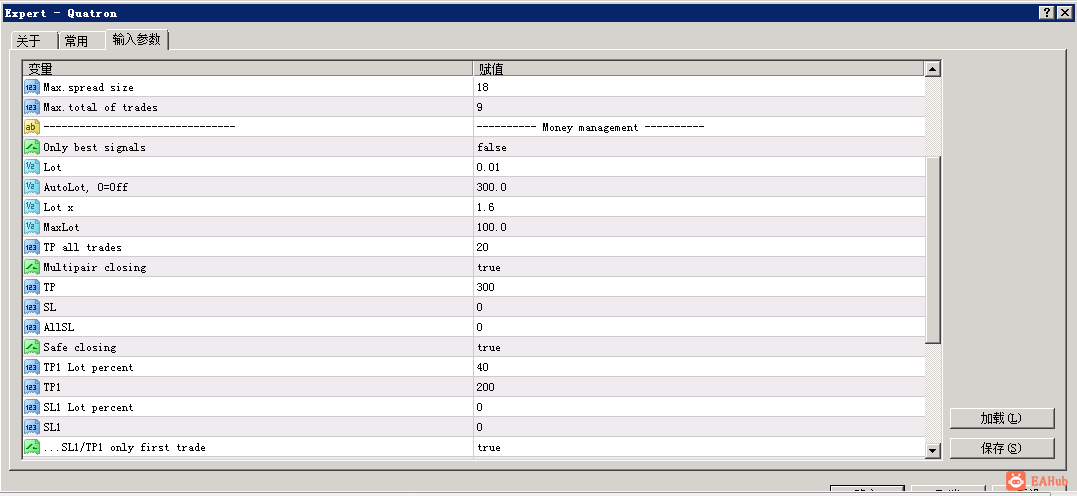Click the integer icon beside Max.total of trades
The image size is (1077, 496).
[x=32, y=107]
